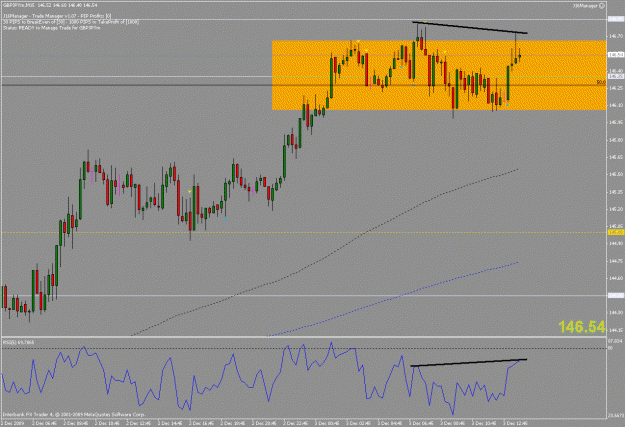Click the JJNManager expert name label
The width and height of the screenshot is (625, 427).
click(x=586, y=6)
